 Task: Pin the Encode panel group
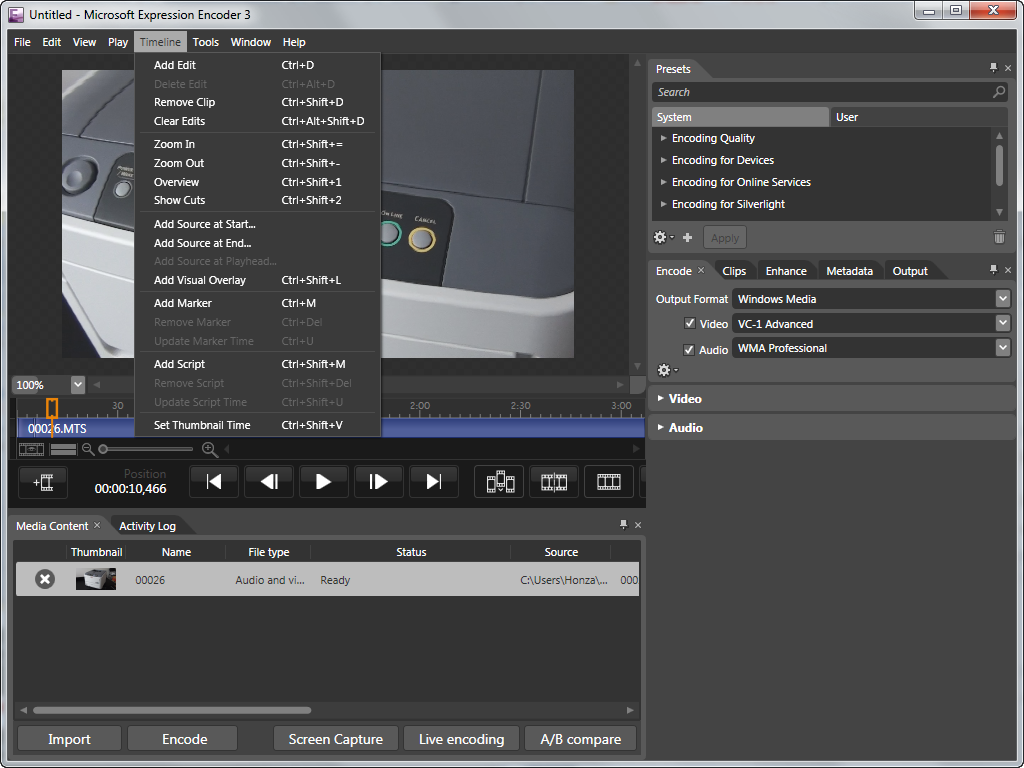click(993, 270)
